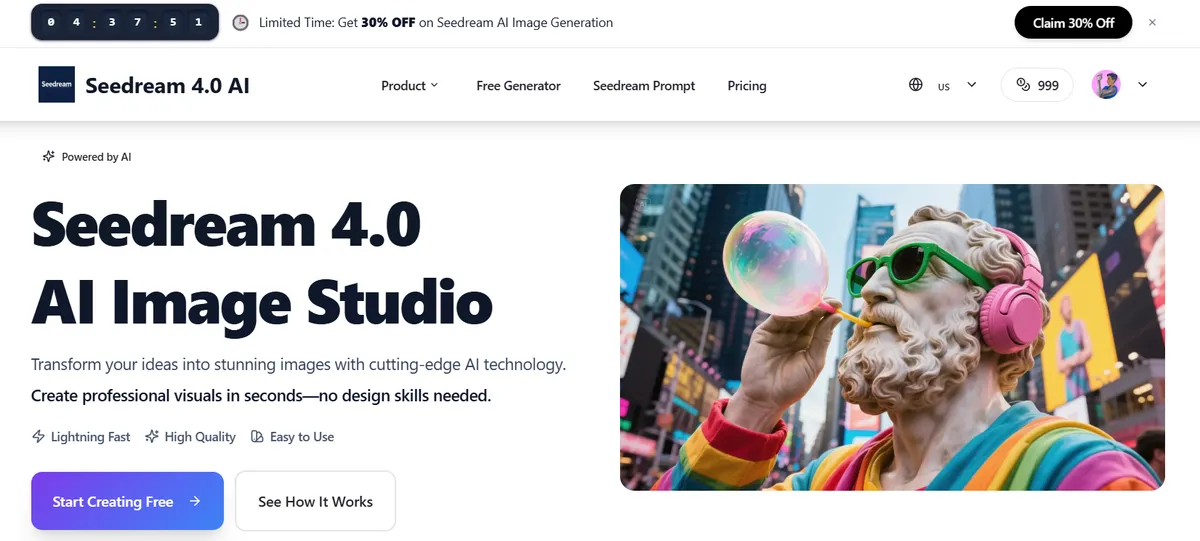This screenshot has height=541, width=1200.
Task: Open the Pricing page
Action: (747, 86)
